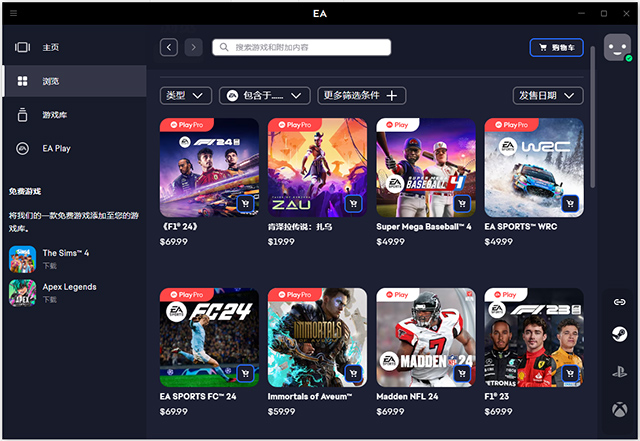
Task: Click the grid icon beside 浏览
Action: (x=22, y=81)
